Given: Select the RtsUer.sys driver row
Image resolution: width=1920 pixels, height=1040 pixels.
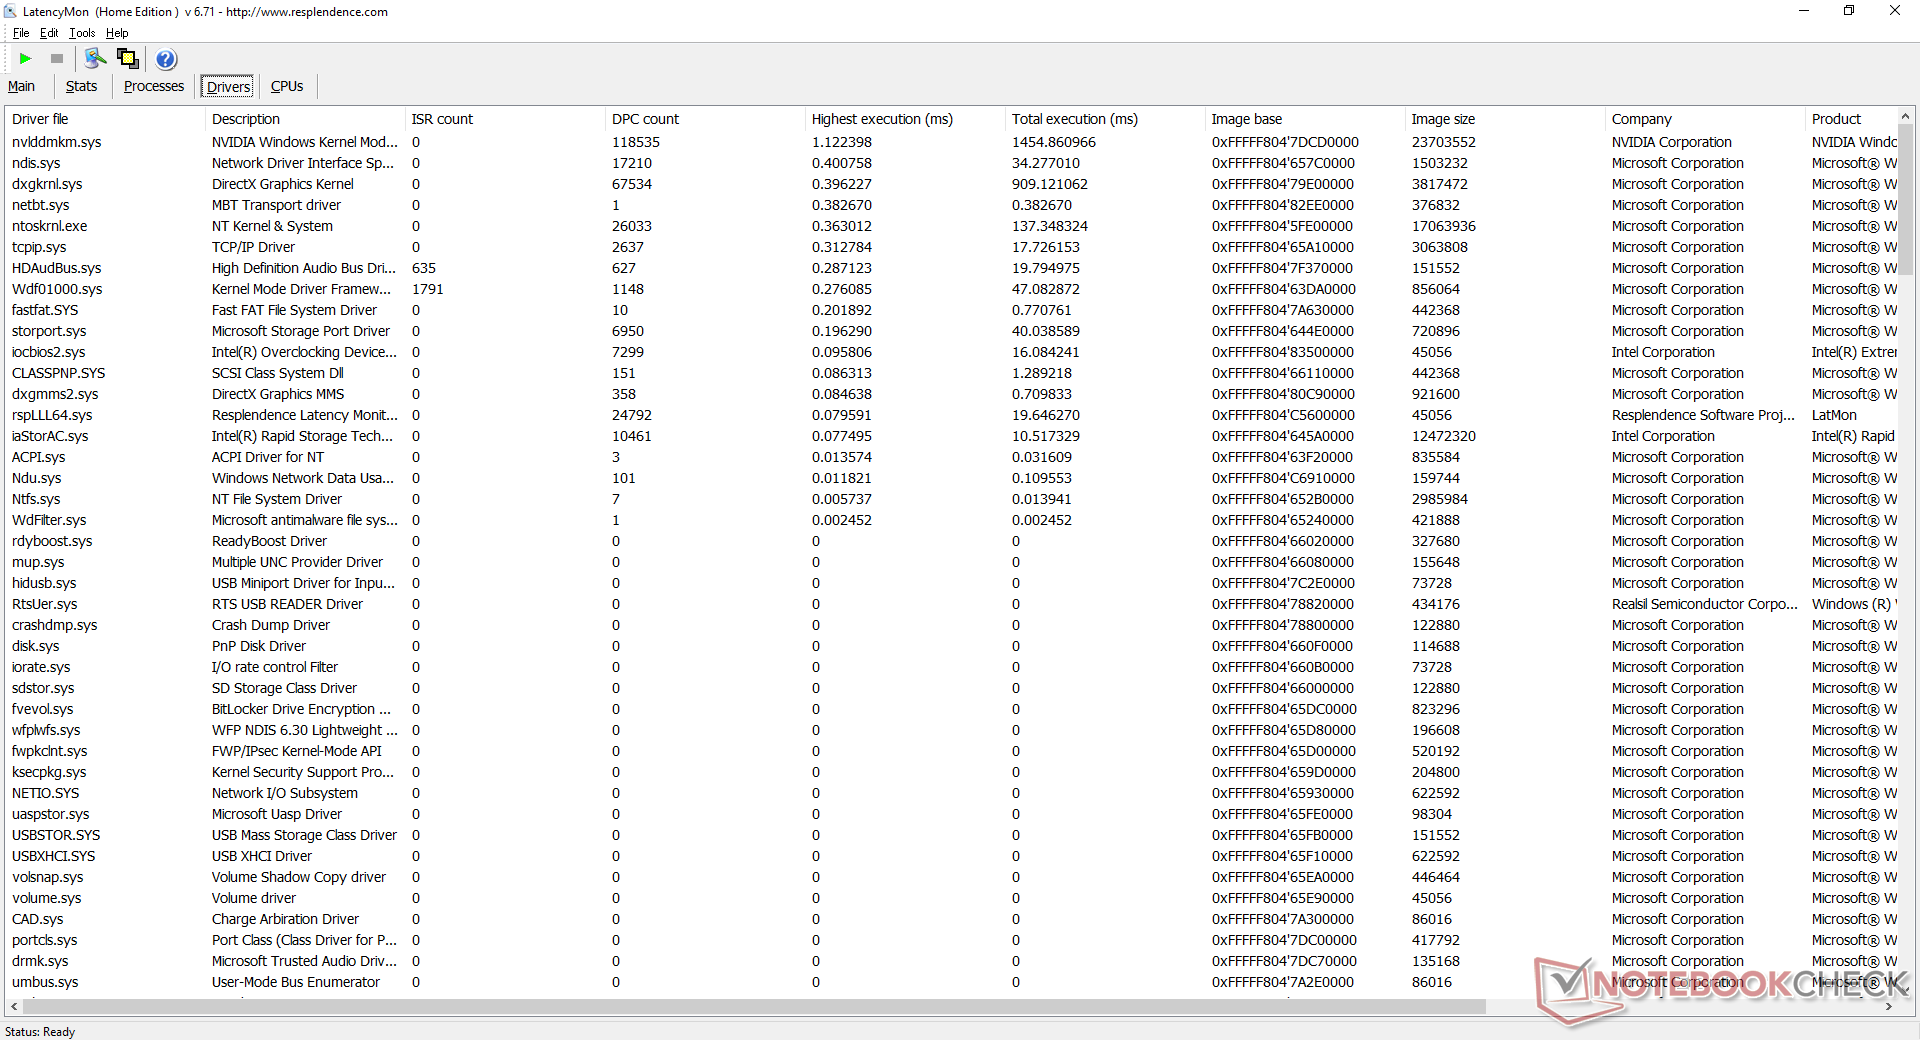Looking at the screenshot, I should (x=951, y=604).
